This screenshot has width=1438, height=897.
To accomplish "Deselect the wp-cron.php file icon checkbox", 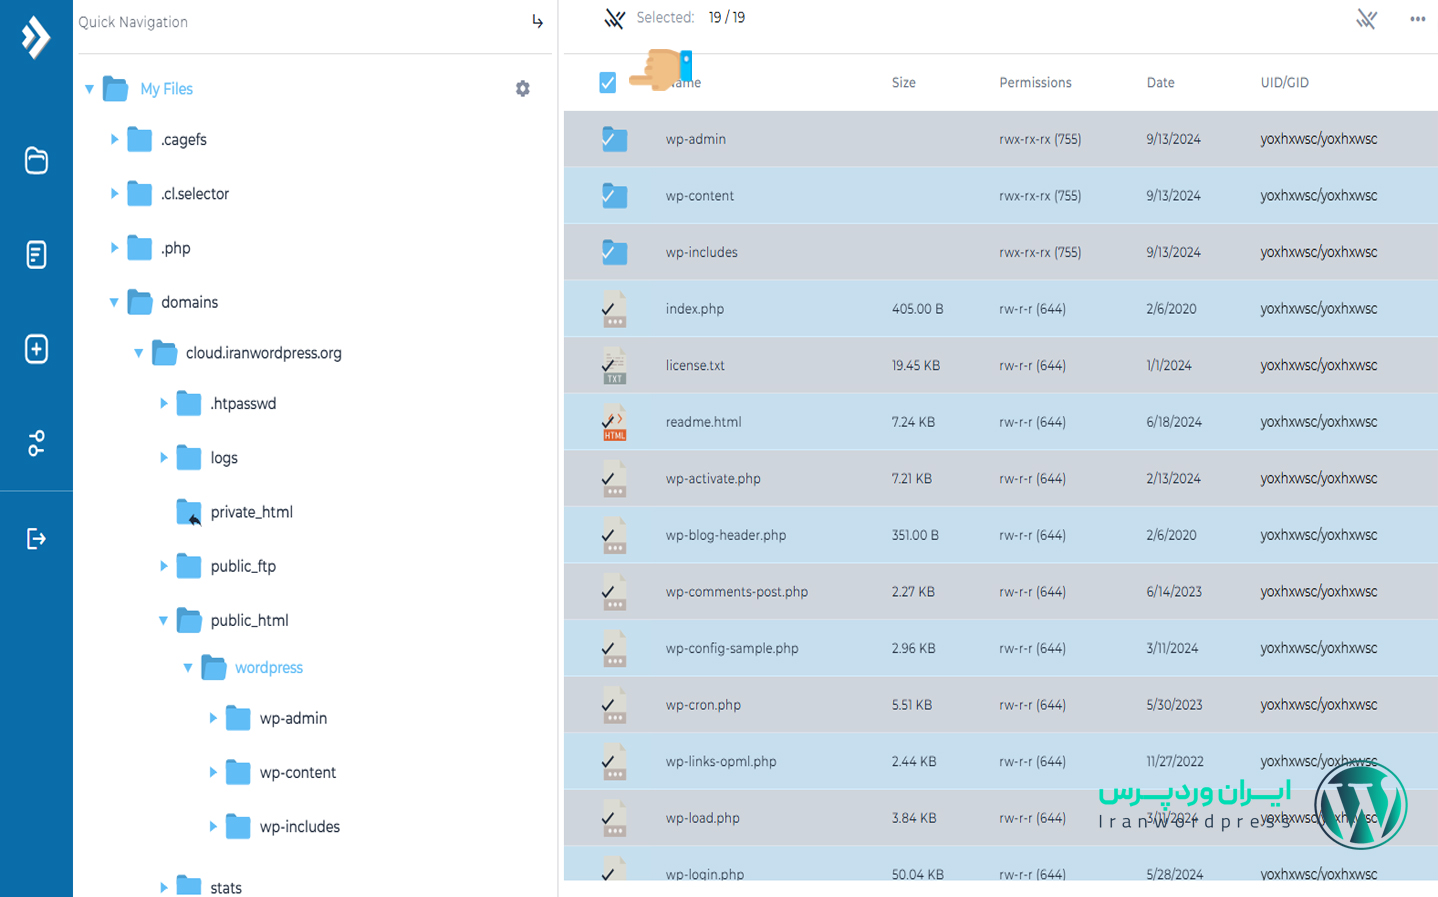I will [x=614, y=705].
